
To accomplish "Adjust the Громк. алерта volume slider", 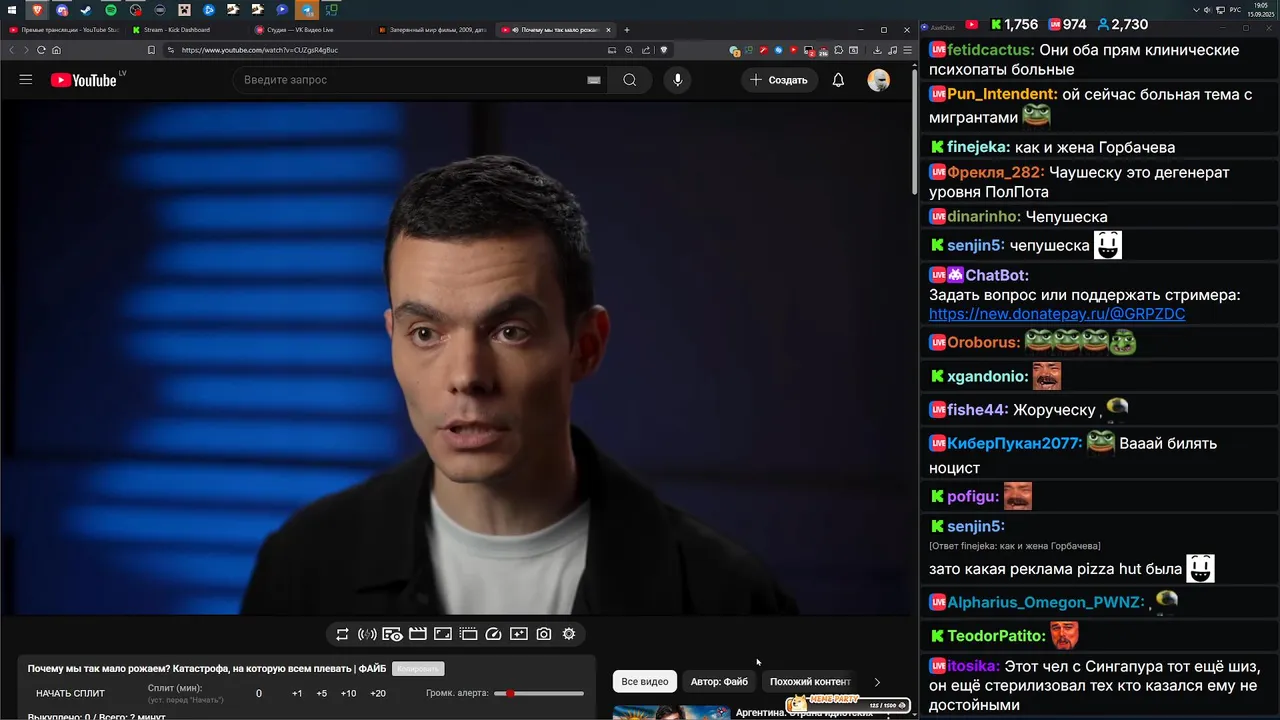I will click(540, 693).
